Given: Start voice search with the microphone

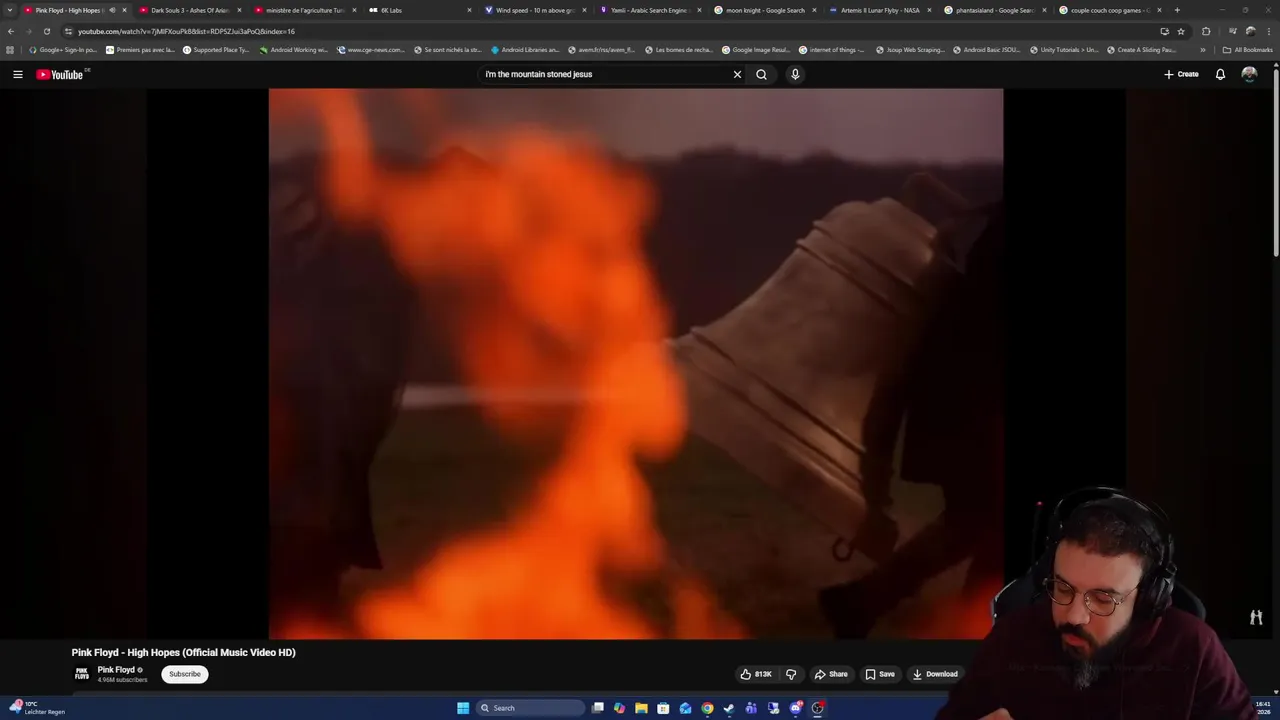Looking at the screenshot, I should (x=795, y=74).
